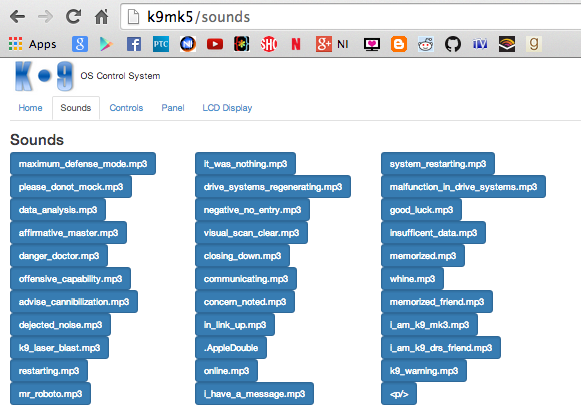Open the GitHub bookmark icon

pyautogui.click(x=453, y=44)
